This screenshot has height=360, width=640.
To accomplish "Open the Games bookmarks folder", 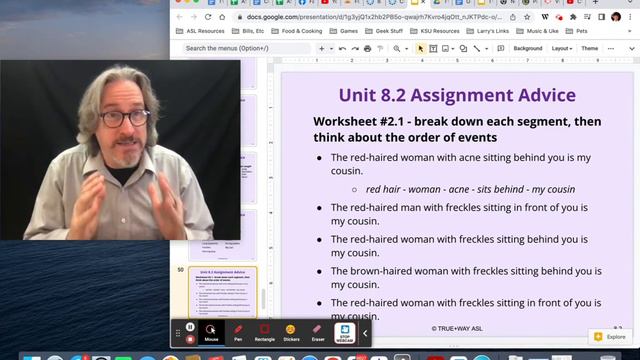I will 344,31.
